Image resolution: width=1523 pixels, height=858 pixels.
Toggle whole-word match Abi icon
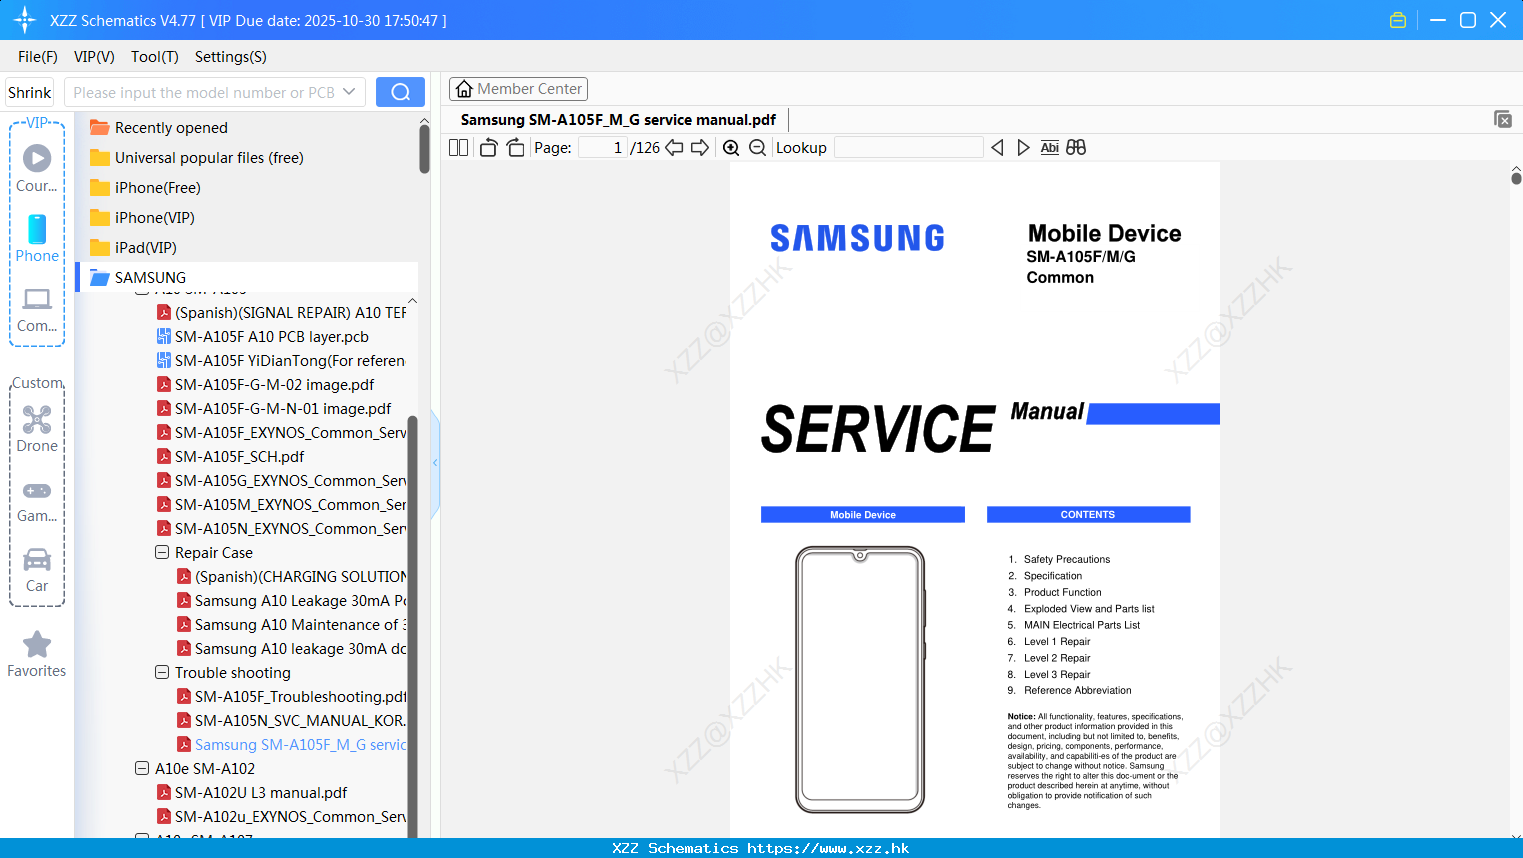point(1049,147)
